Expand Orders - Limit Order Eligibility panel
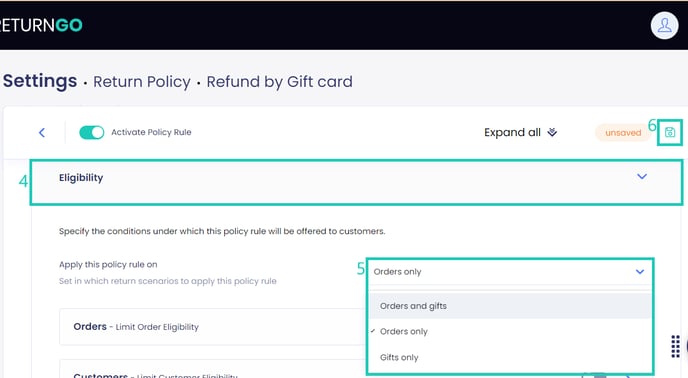 pyautogui.click(x=212, y=327)
